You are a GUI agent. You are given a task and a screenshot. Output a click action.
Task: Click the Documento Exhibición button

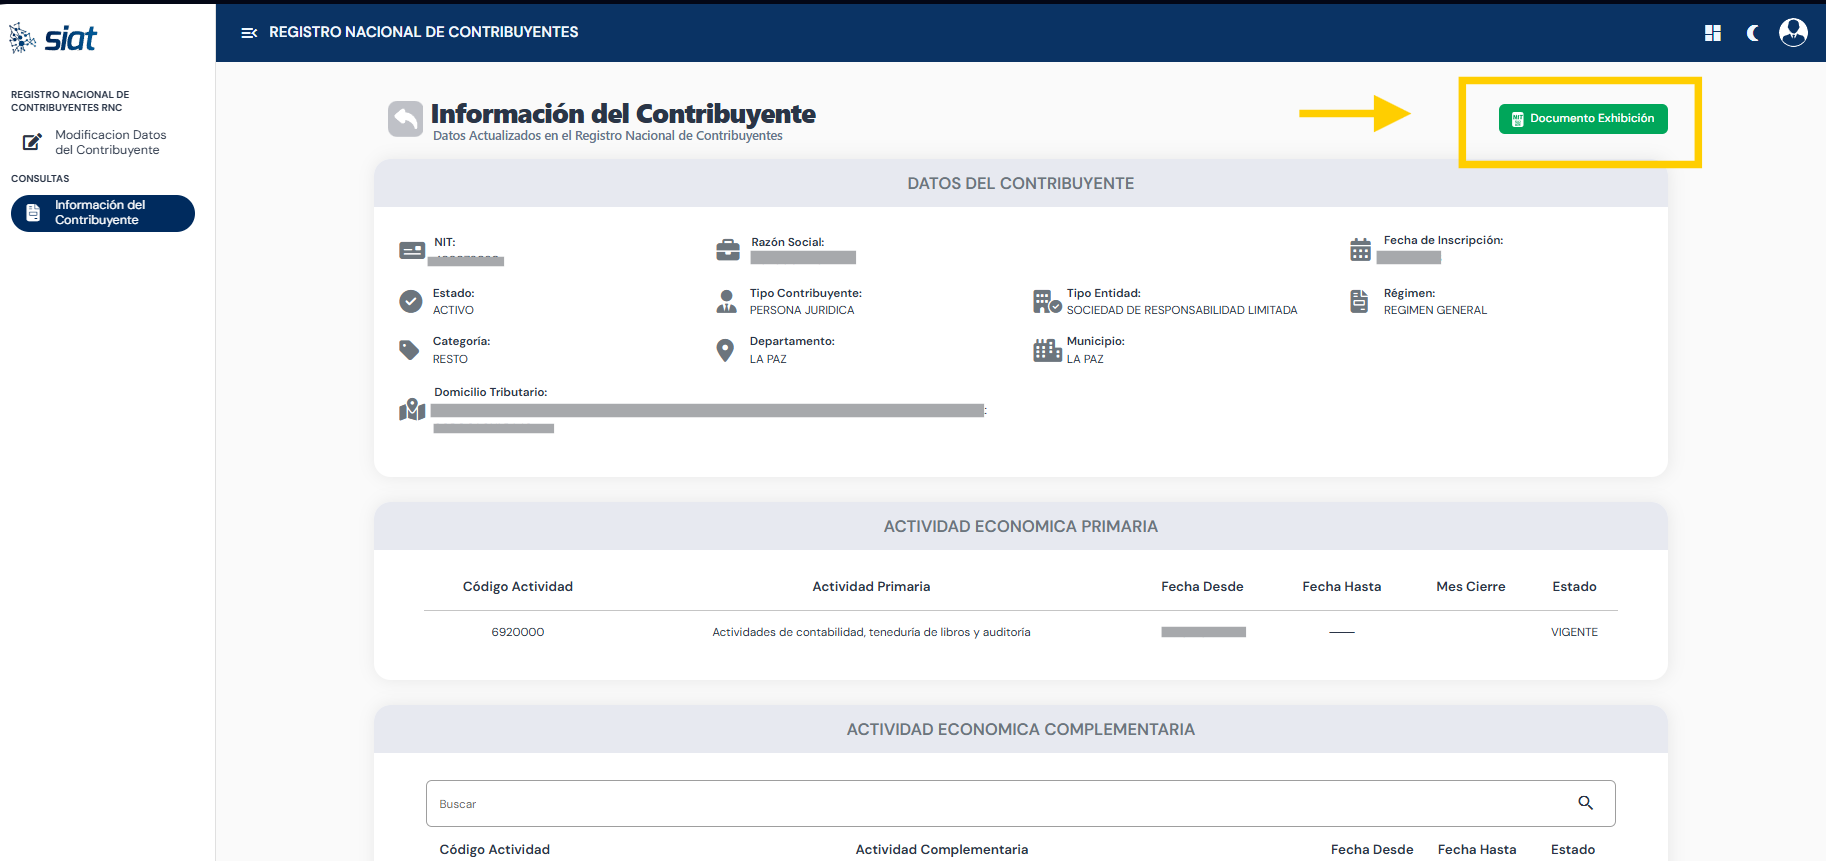1582,119
